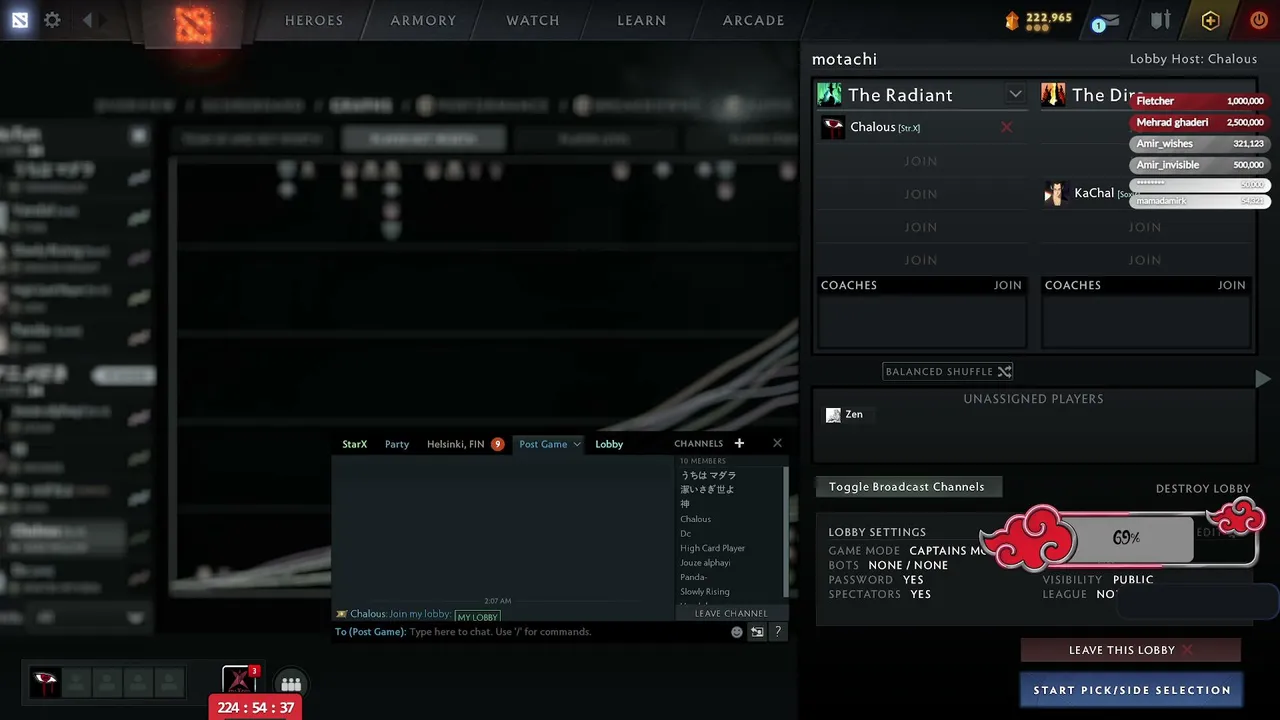Click the red power quit icon
The image size is (1280, 720).
tap(1259, 20)
